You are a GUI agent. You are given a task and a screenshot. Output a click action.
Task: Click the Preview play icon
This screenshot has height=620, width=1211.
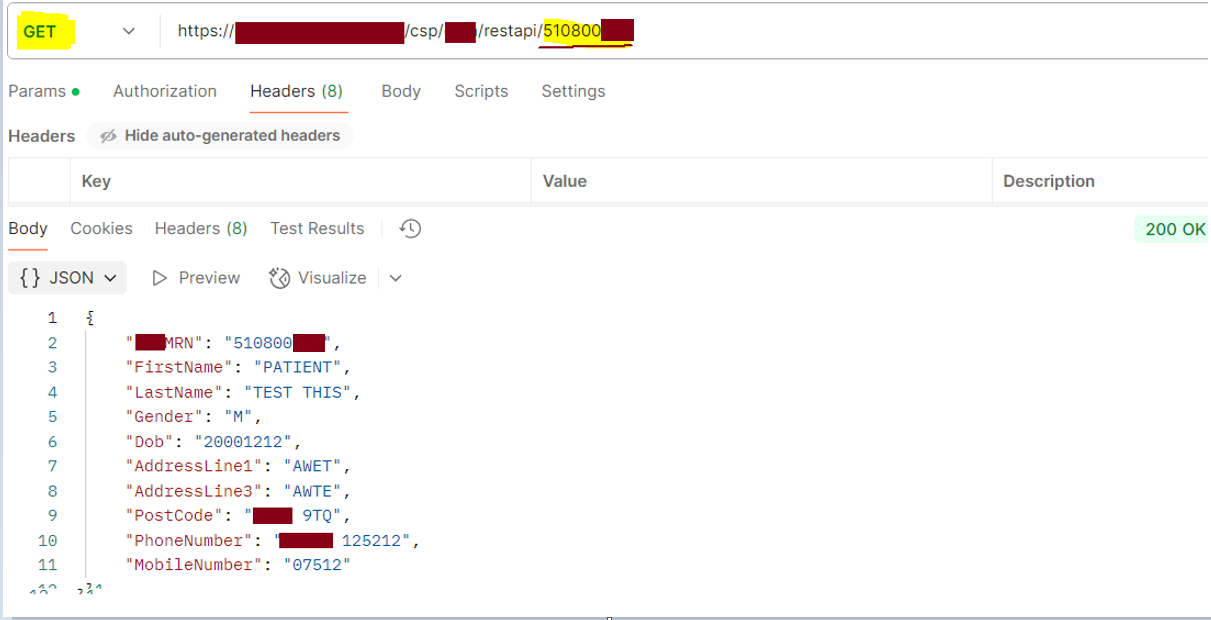(160, 278)
